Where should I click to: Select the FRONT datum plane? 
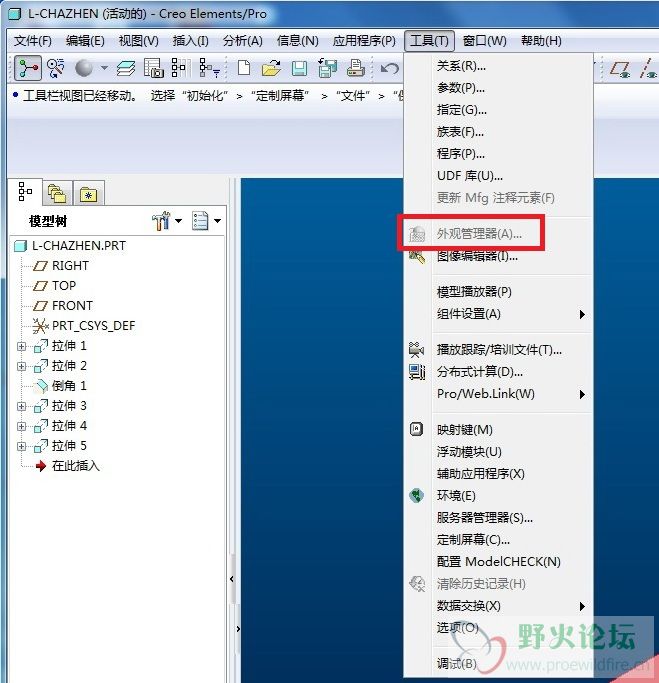[x=63, y=306]
